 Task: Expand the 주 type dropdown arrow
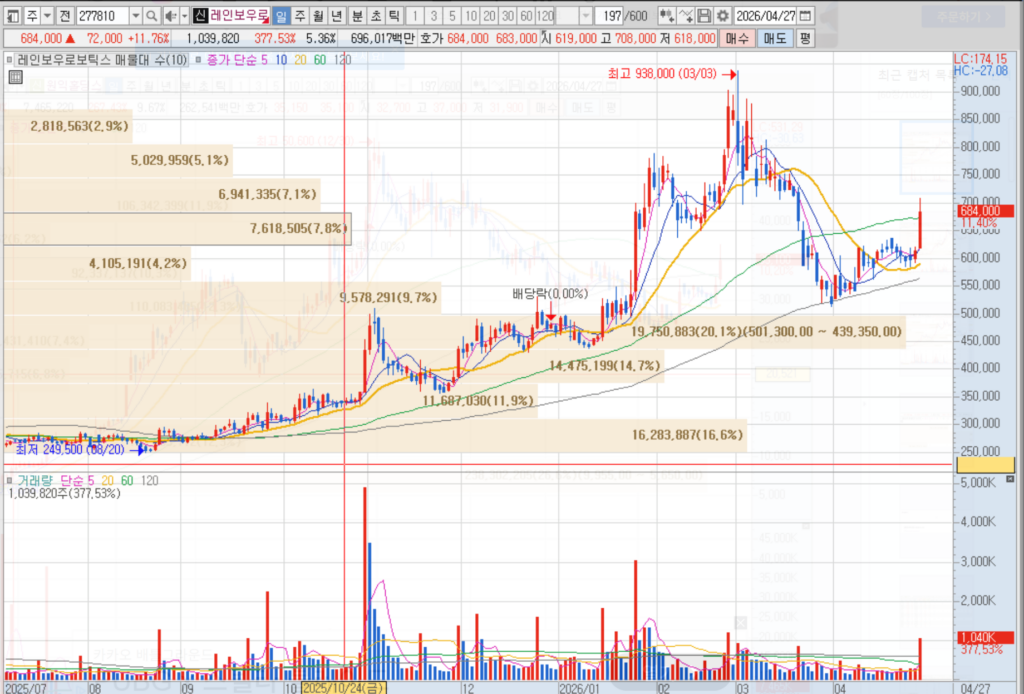coord(47,16)
